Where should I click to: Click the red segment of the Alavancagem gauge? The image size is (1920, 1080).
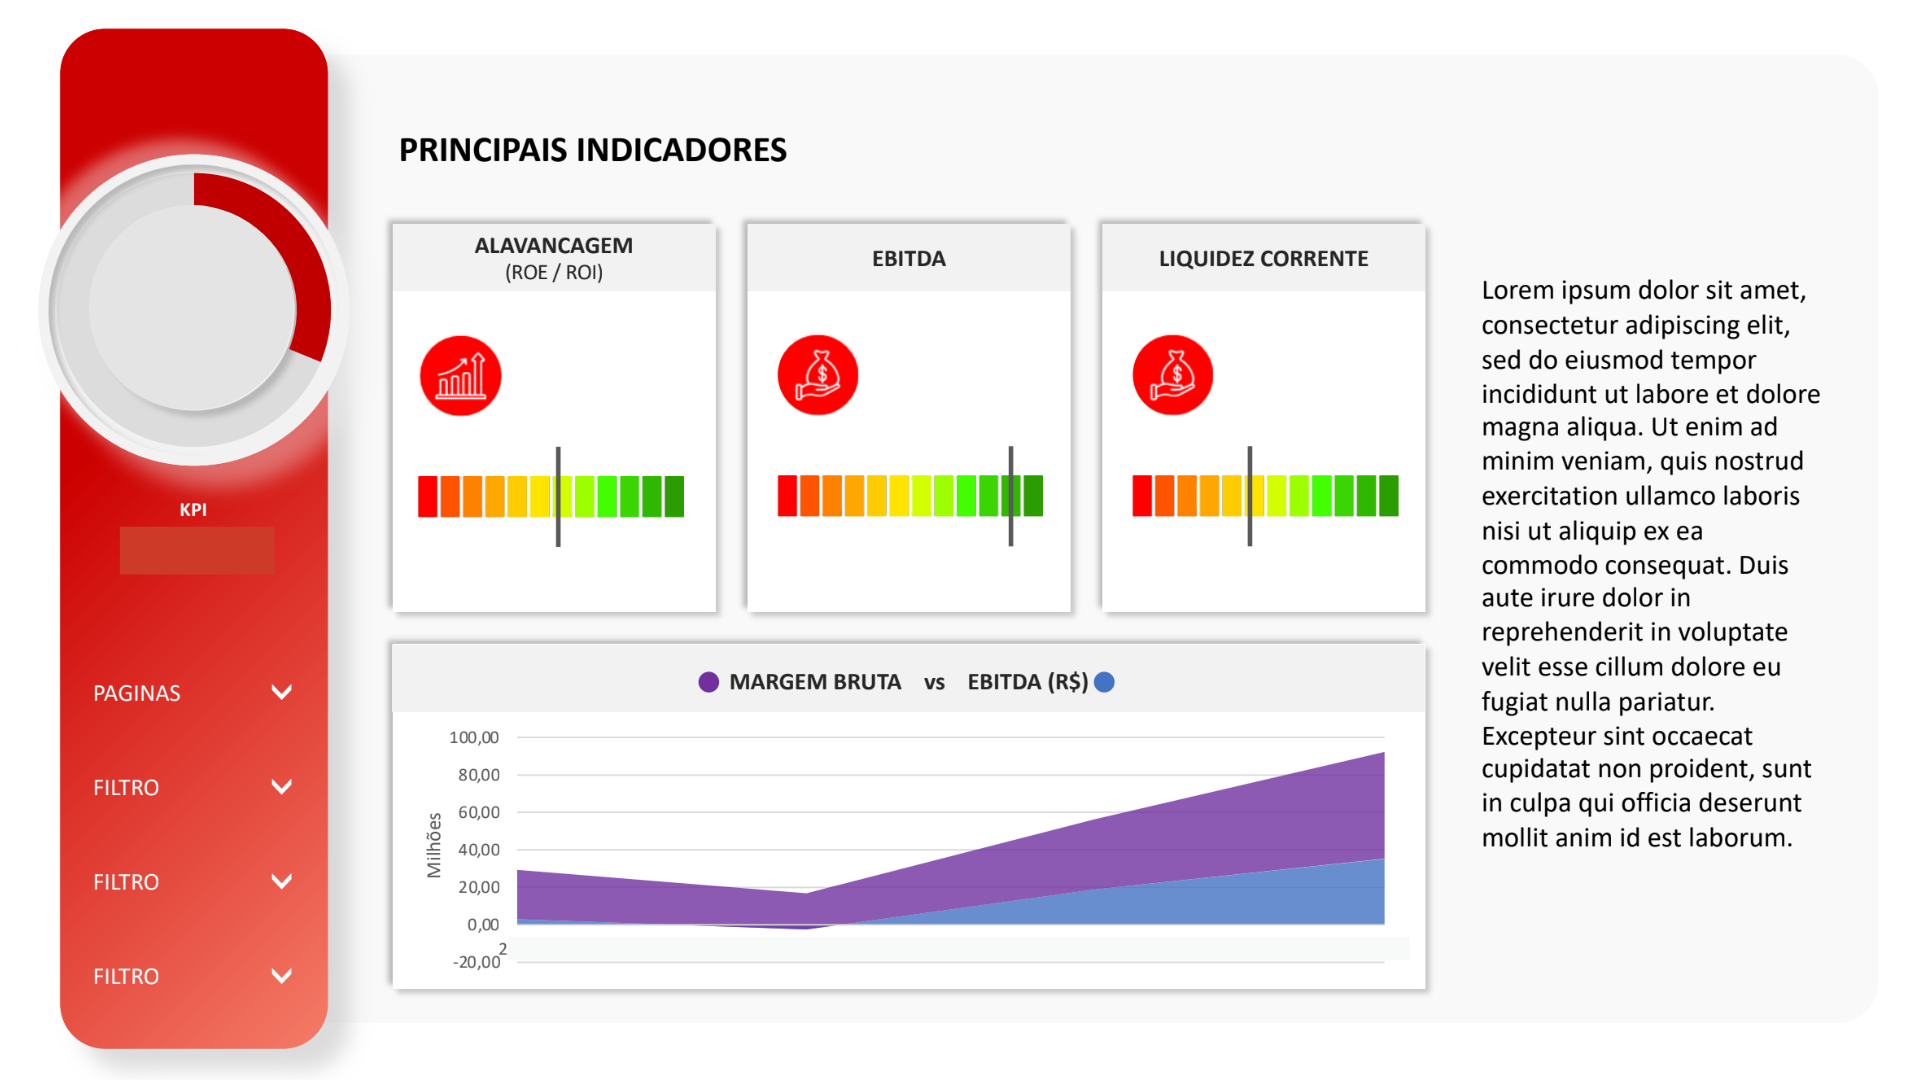click(428, 496)
